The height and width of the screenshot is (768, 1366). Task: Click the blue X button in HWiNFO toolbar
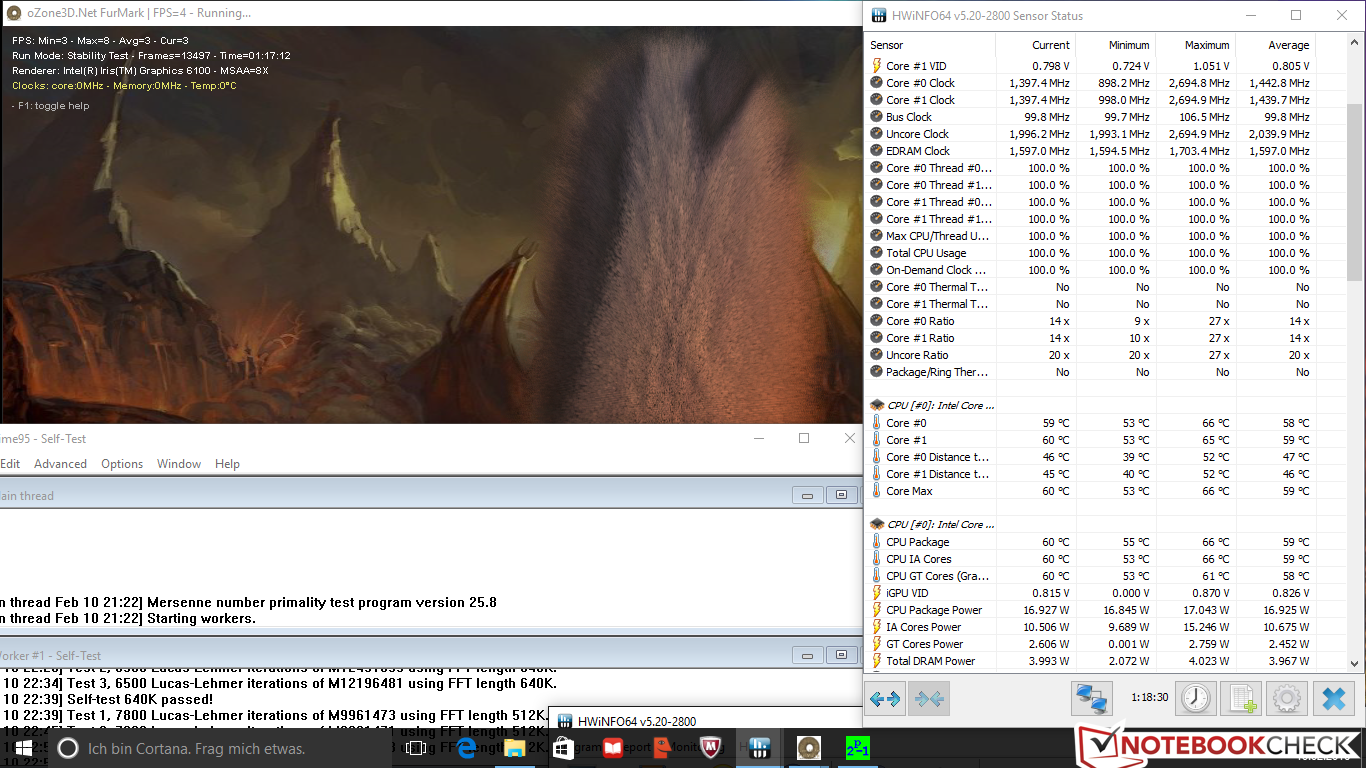1333,698
